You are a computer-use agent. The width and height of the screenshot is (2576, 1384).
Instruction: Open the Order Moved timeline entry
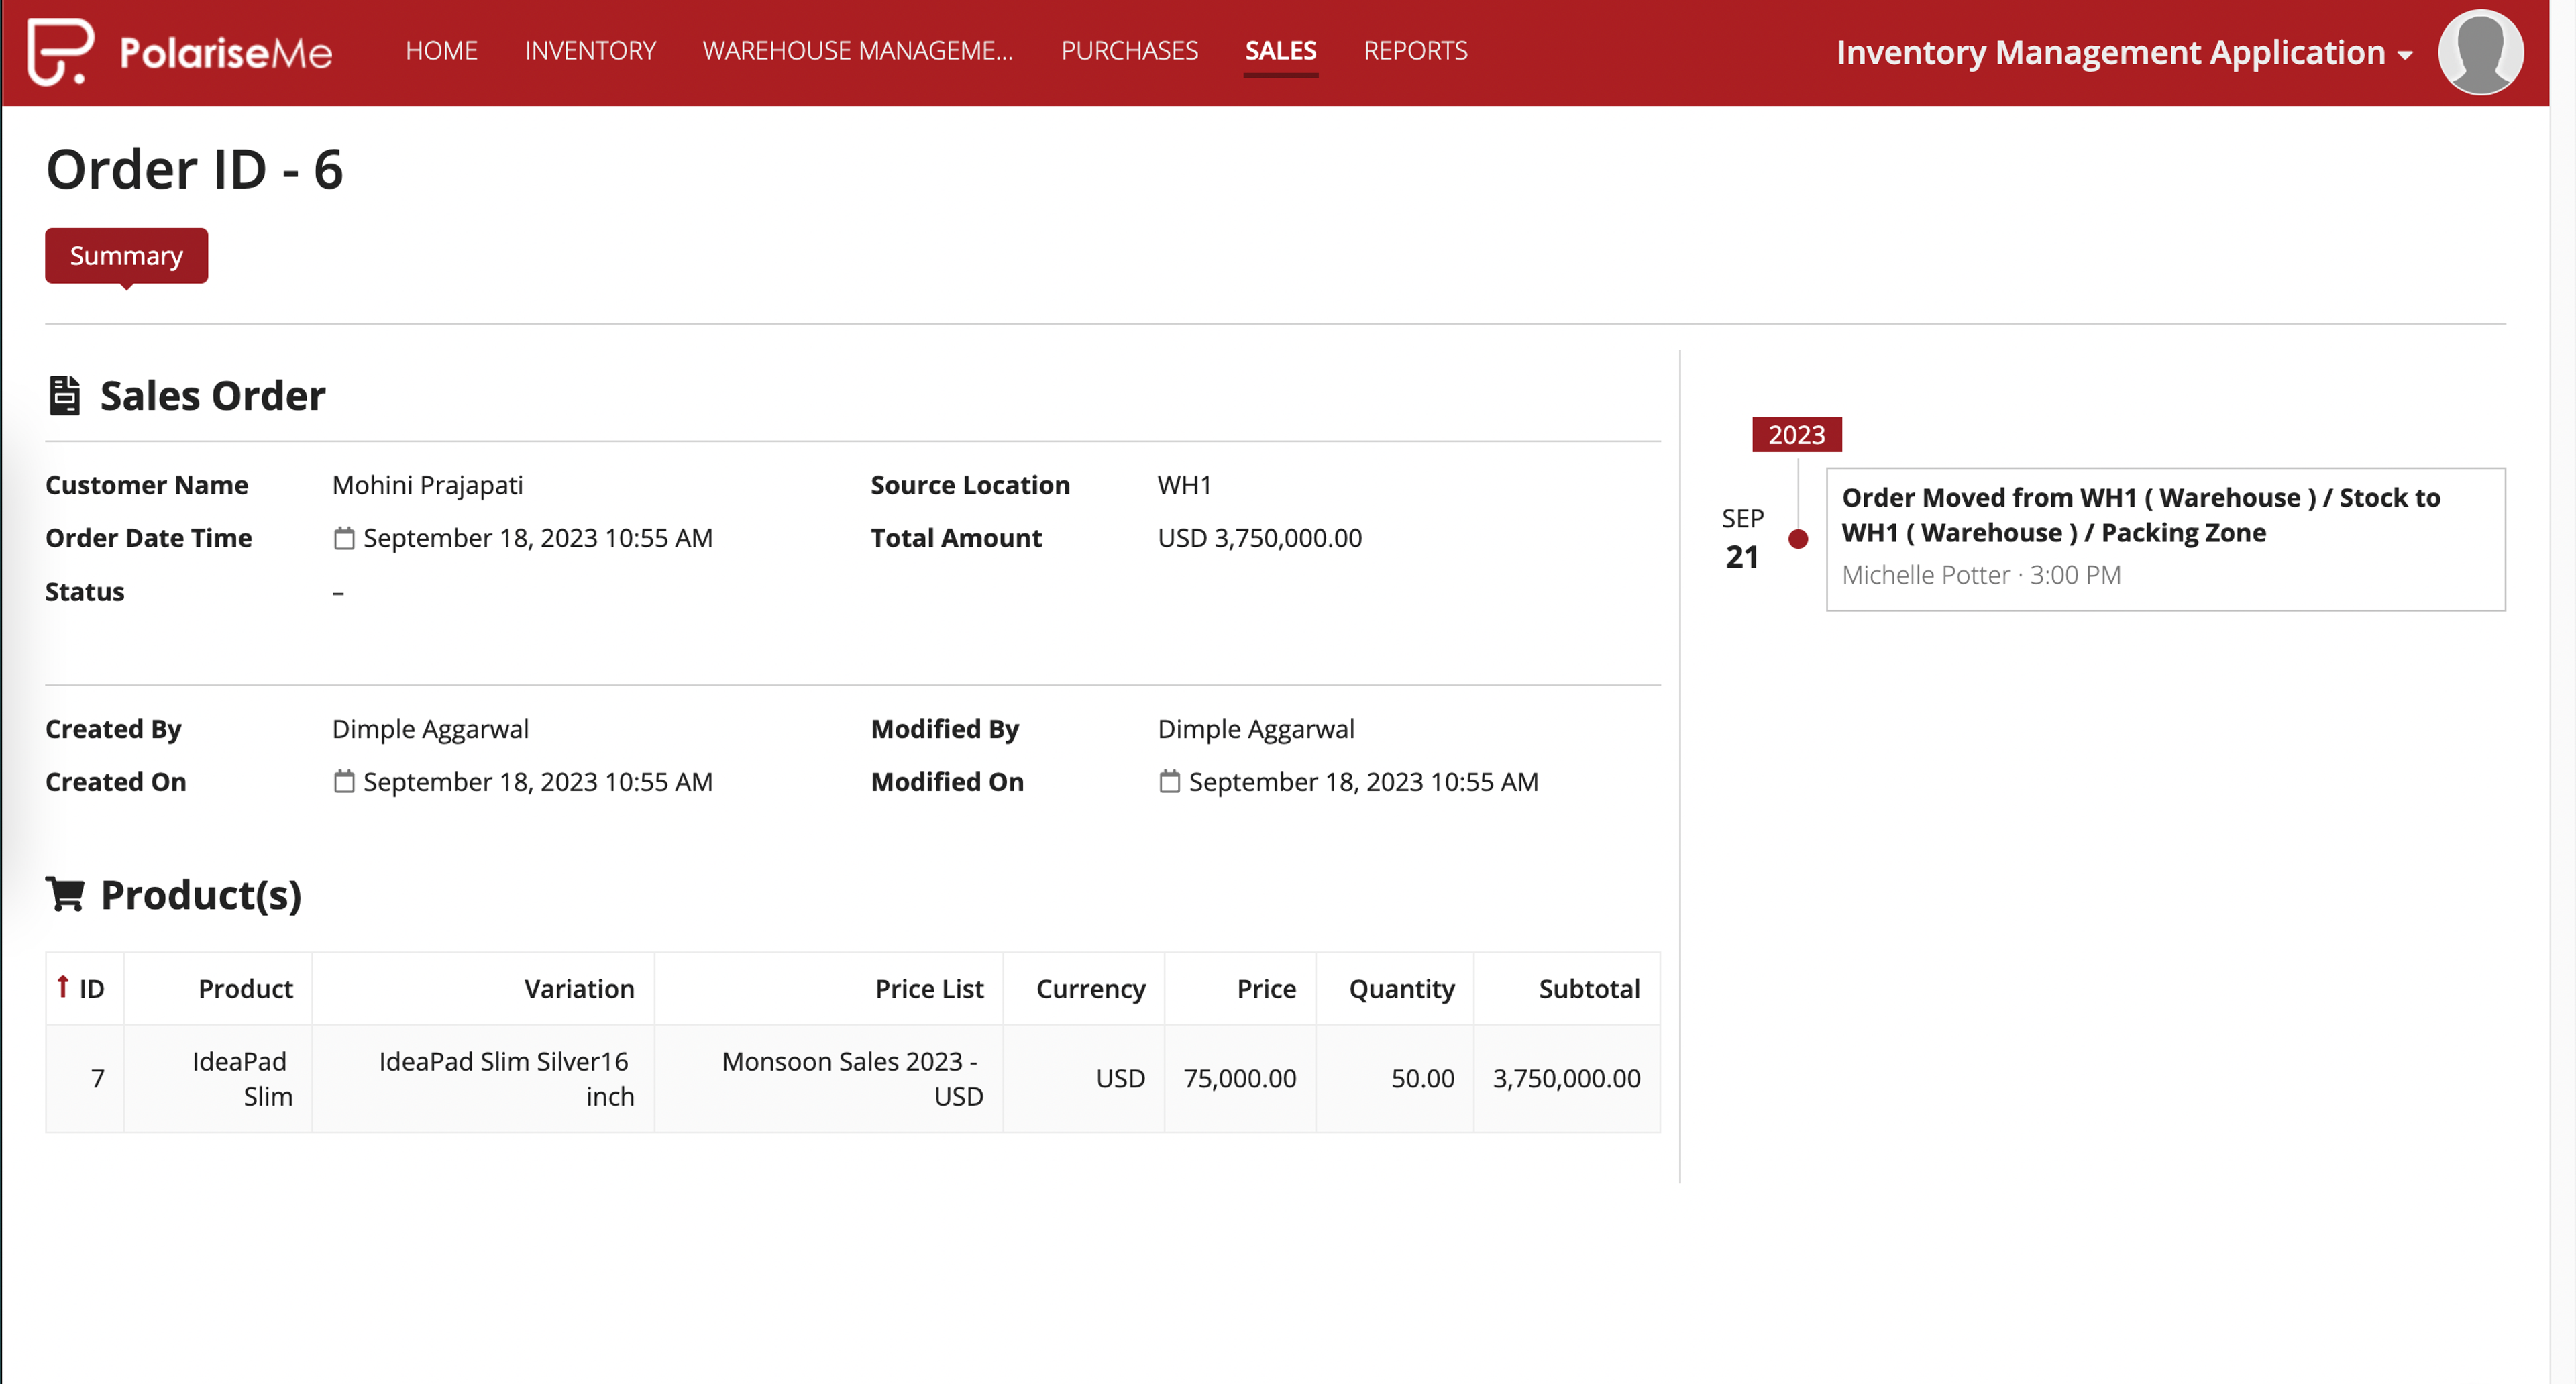(2165, 539)
